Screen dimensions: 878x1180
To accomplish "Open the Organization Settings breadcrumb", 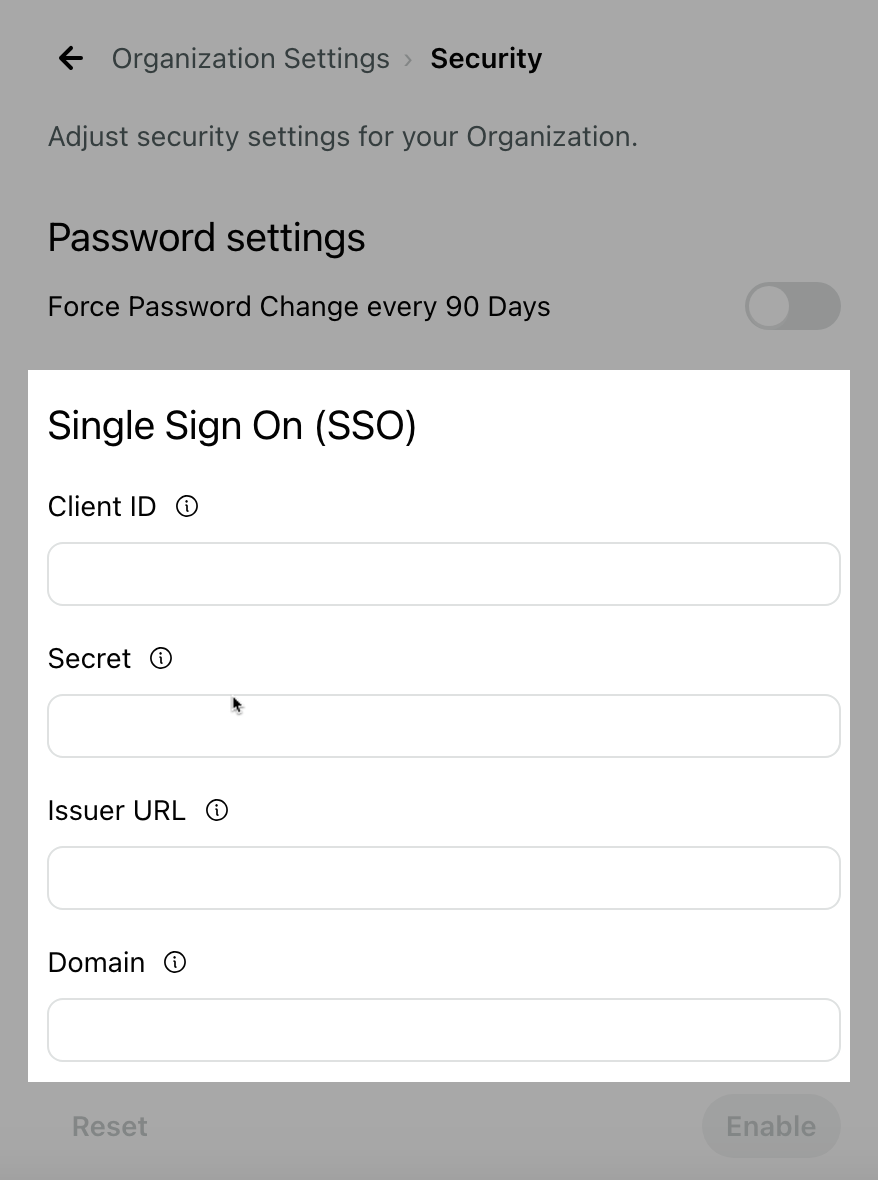I will tap(251, 59).
